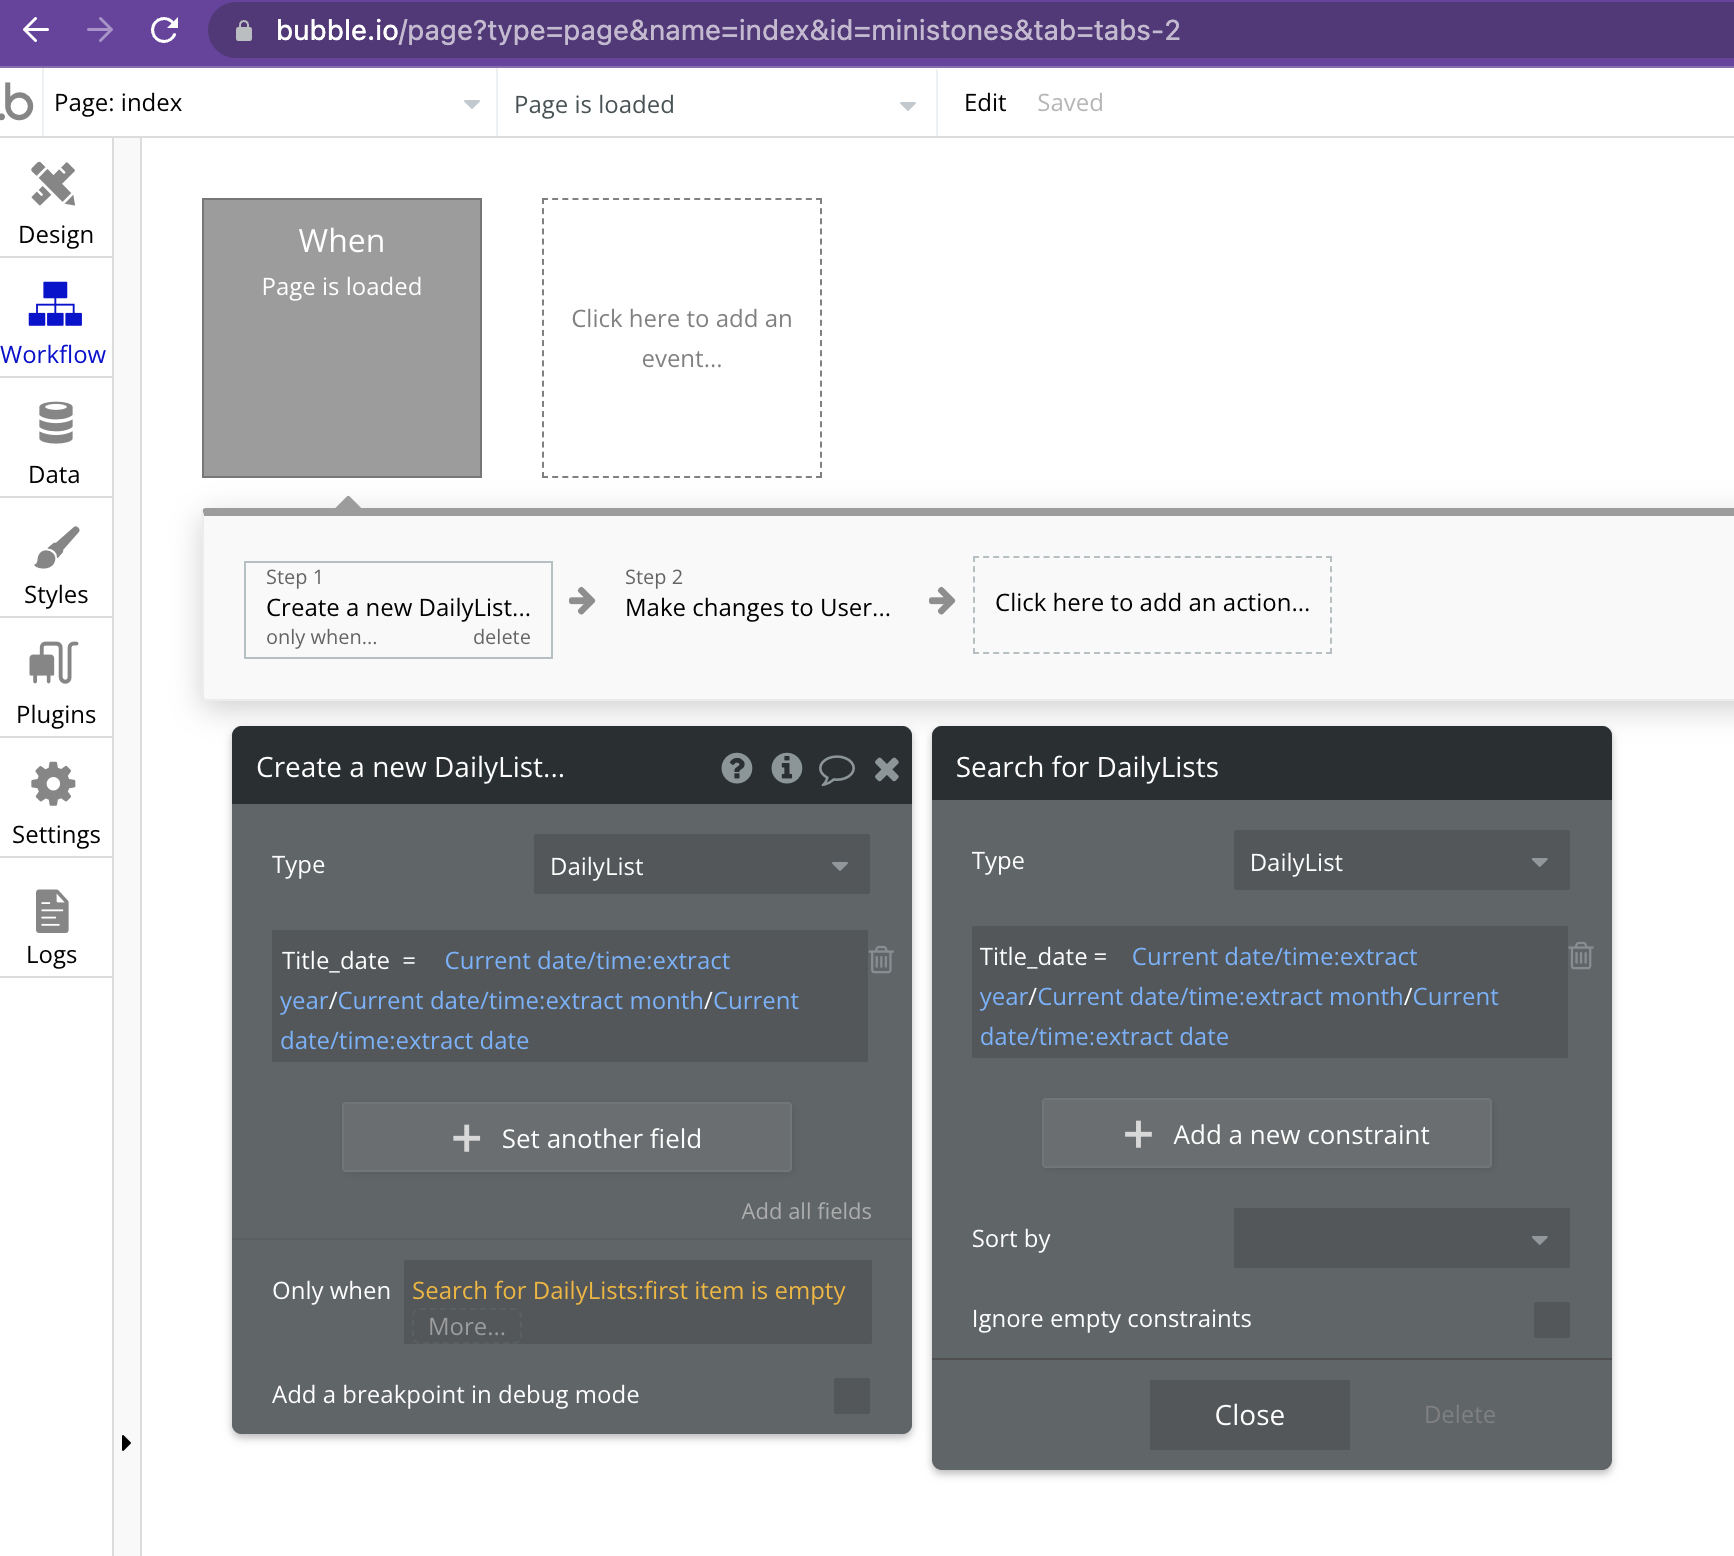Delete Title_date field in Create DailyList panel

(881, 959)
